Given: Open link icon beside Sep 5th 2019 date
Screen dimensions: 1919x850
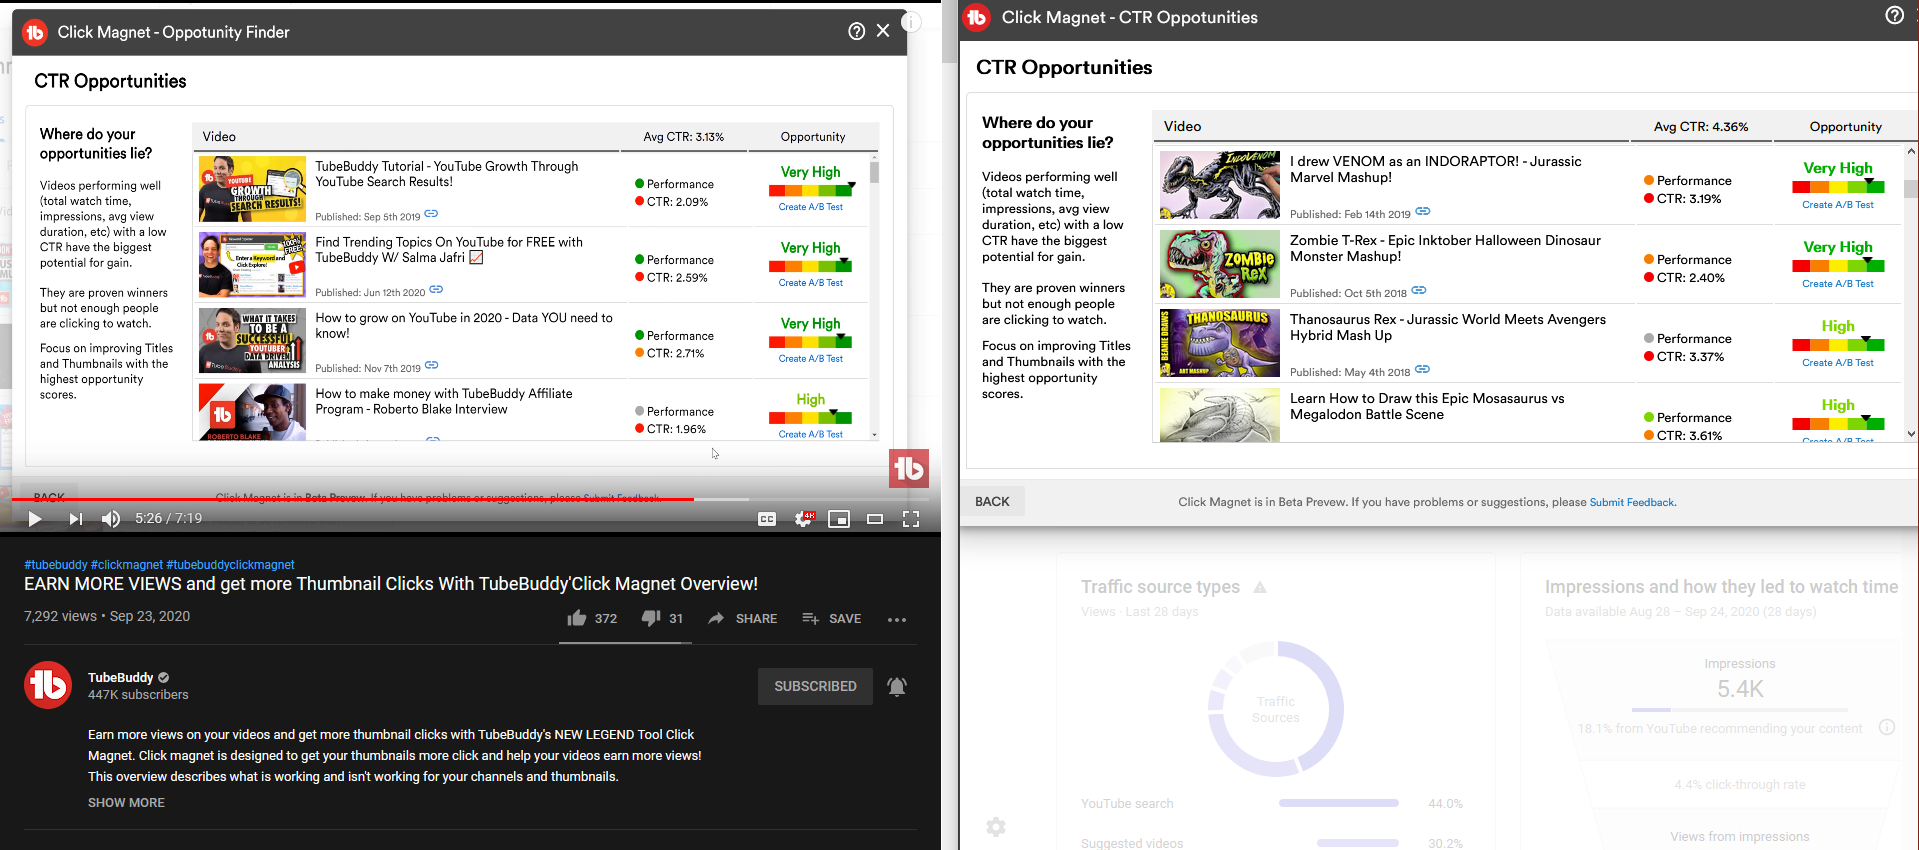Looking at the screenshot, I should [x=431, y=214].
